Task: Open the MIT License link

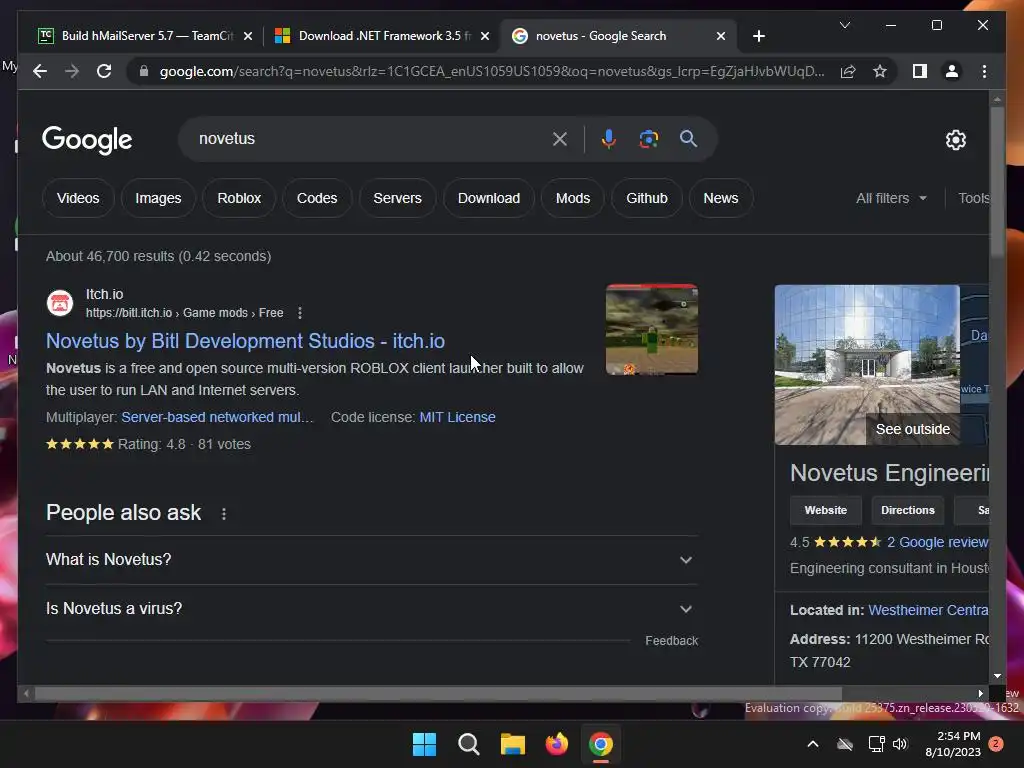Action: 457,417
